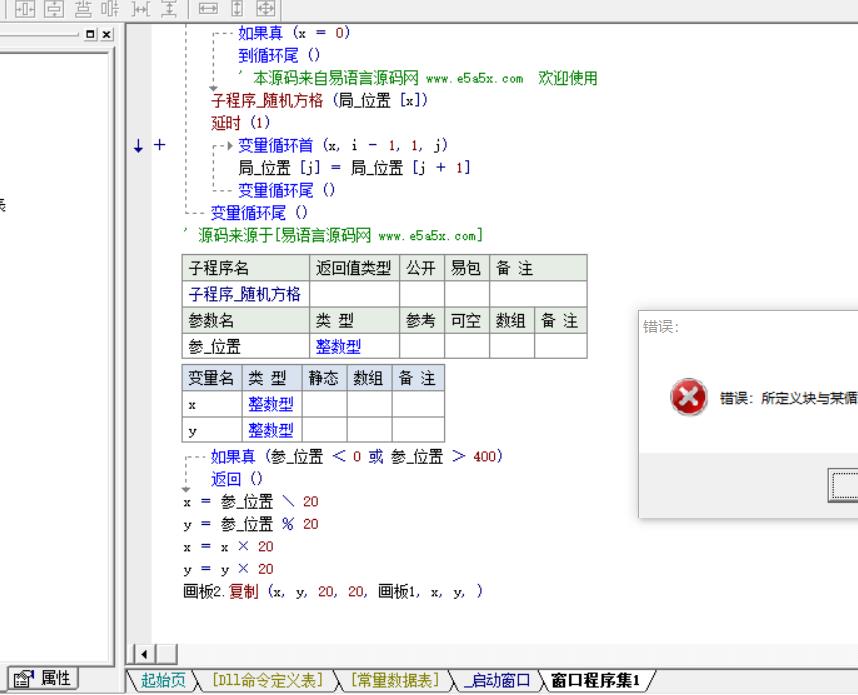This screenshot has width=858, height=695.
Task: Click the outer 变量循环尾 () line
Action: tap(259, 212)
